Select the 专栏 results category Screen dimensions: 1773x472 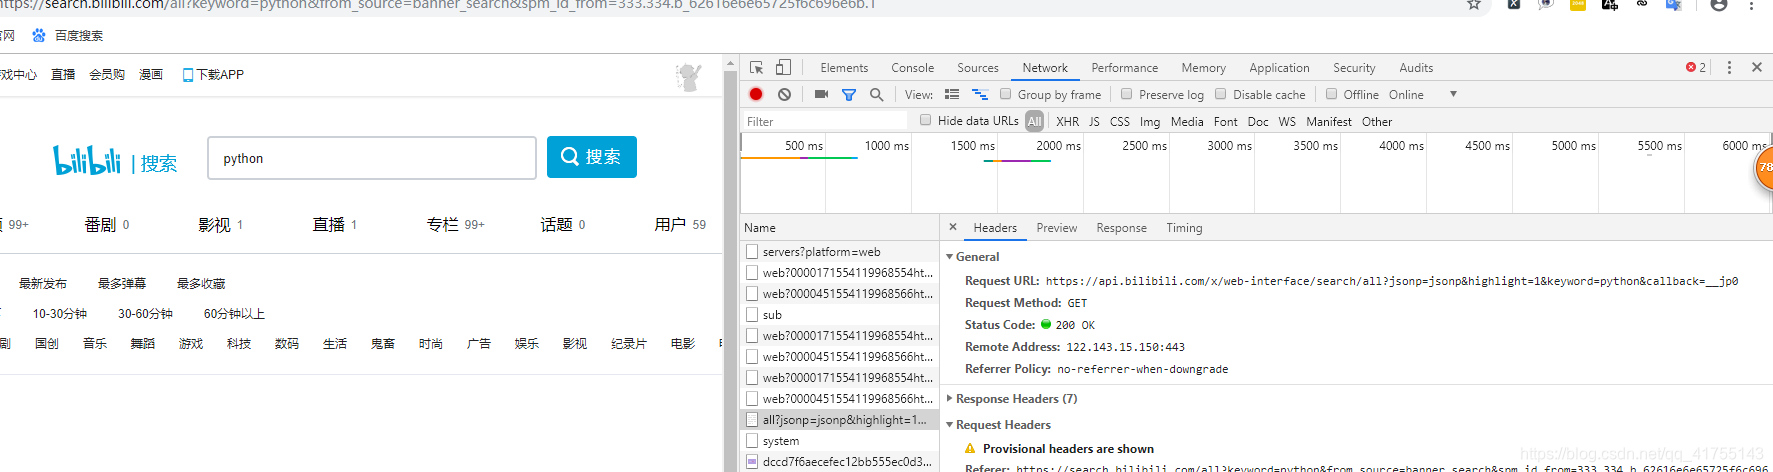455,225
